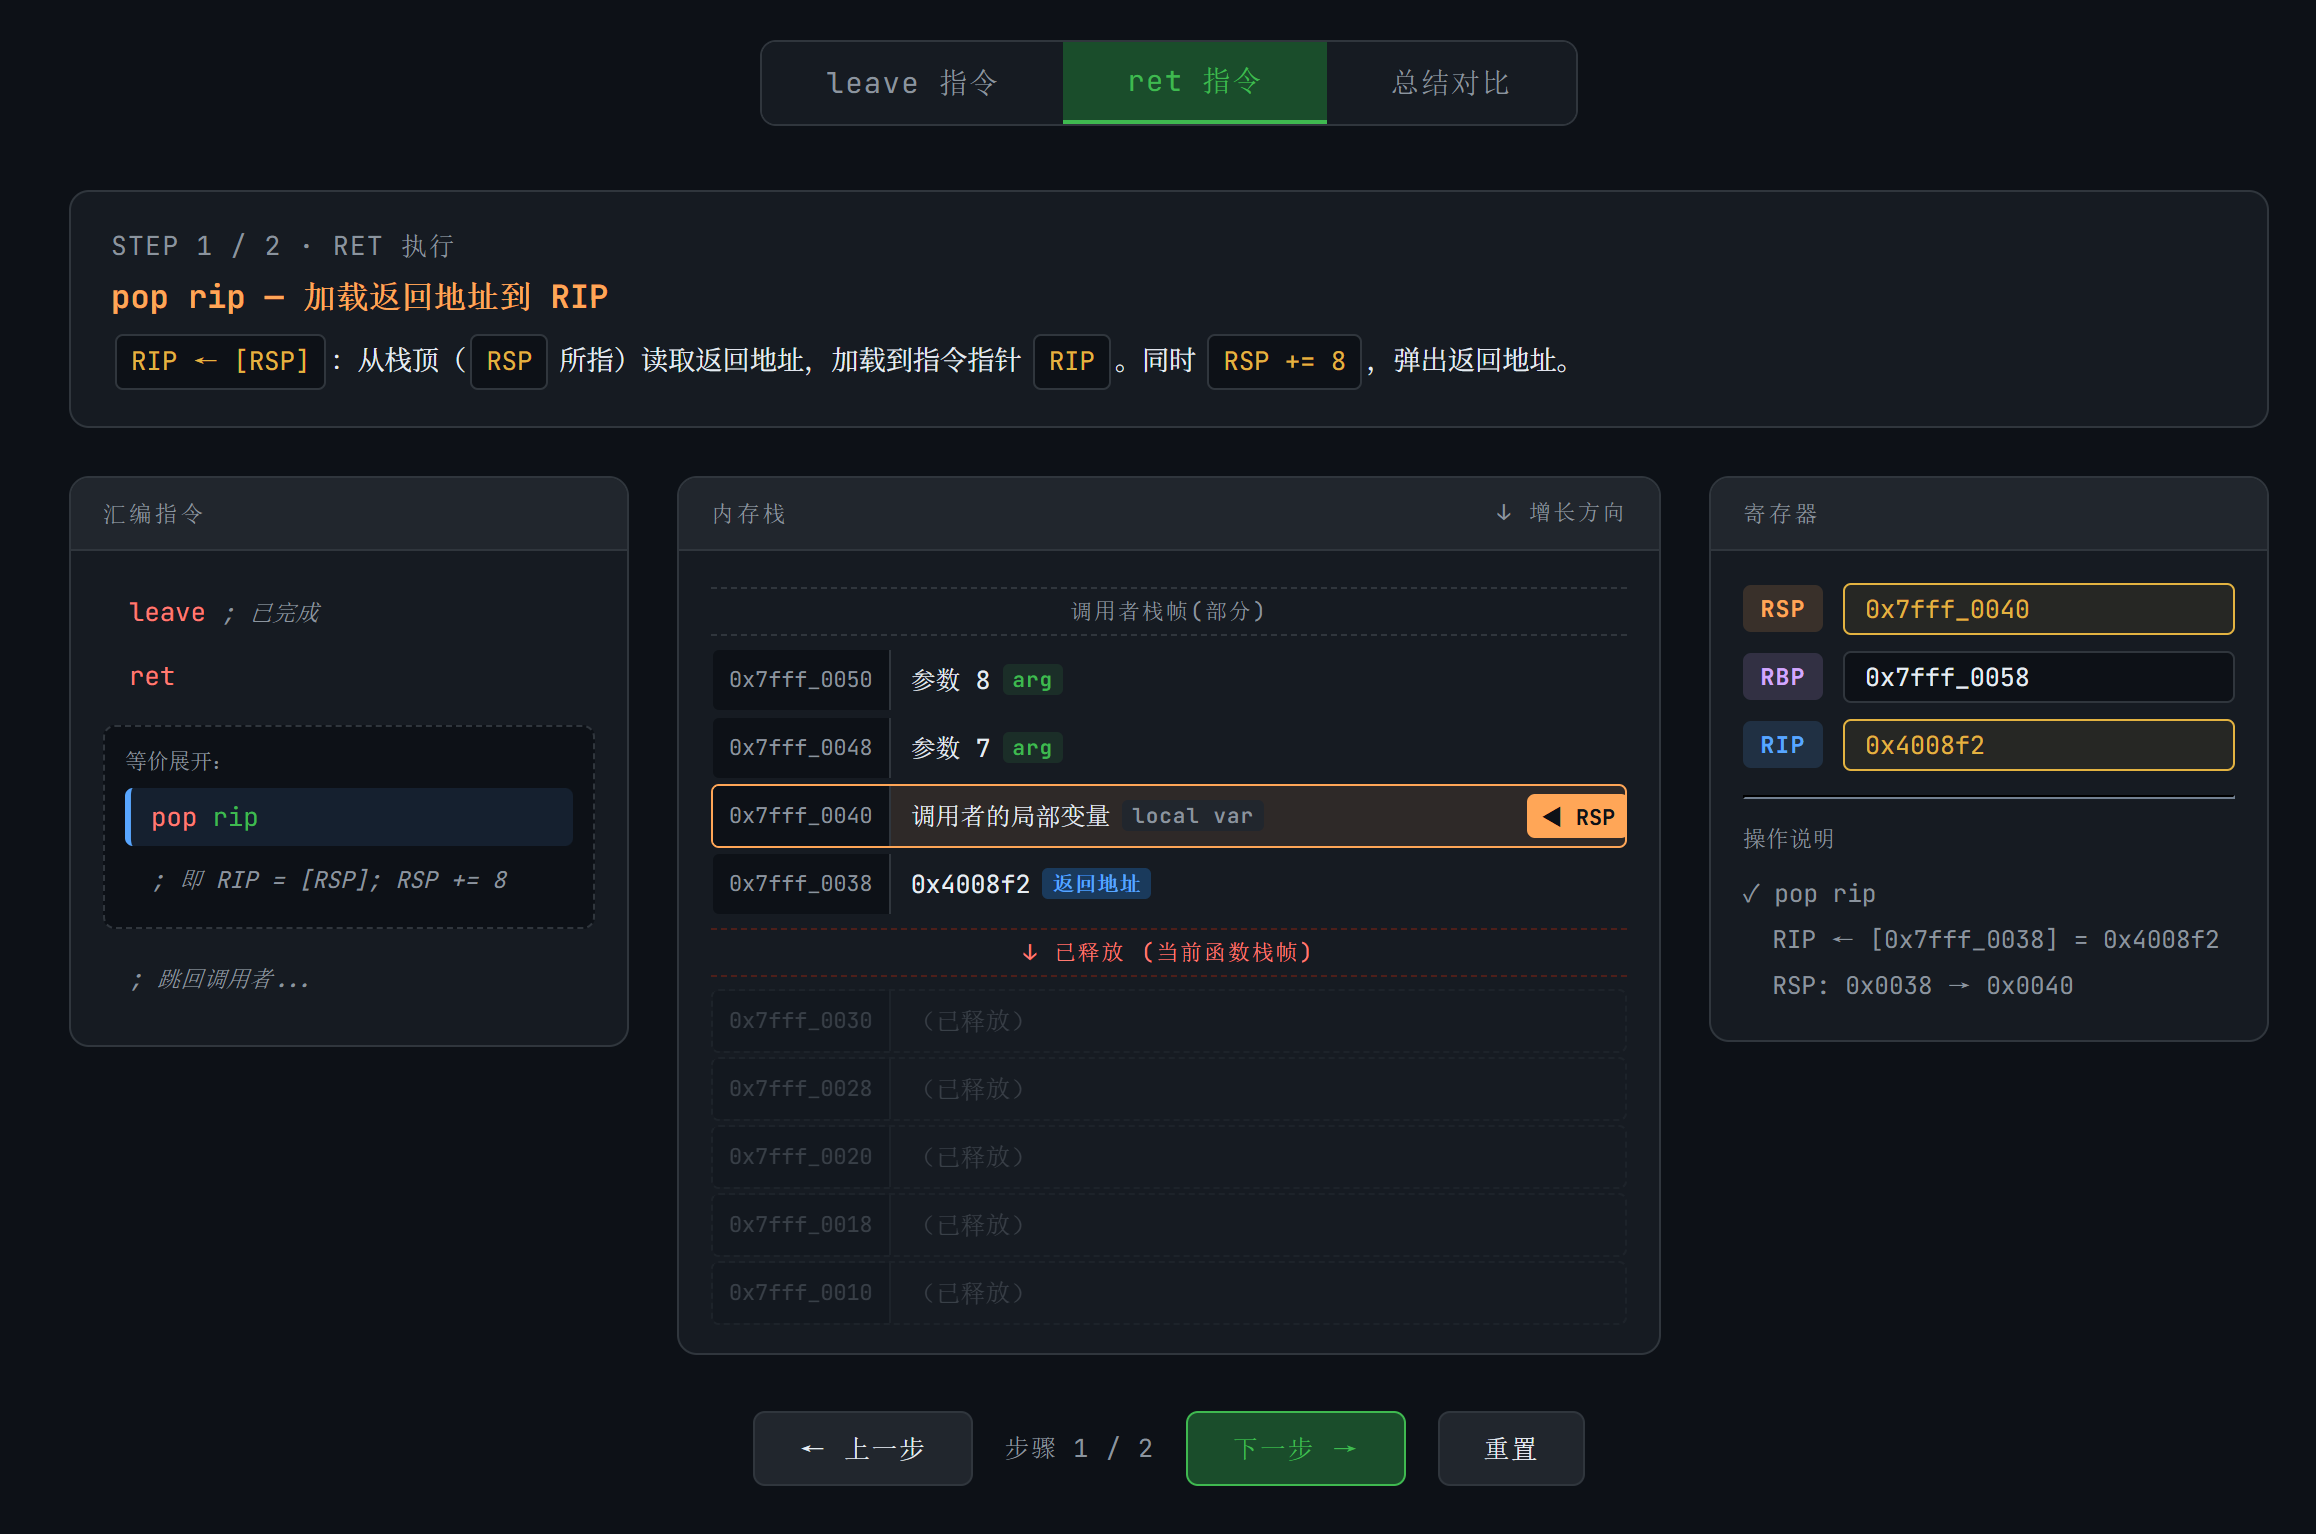This screenshot has height=1534, width=2316.
Task: Open the 总结对比 tab
Action: pyautogui.click(x=1451, y=83)
